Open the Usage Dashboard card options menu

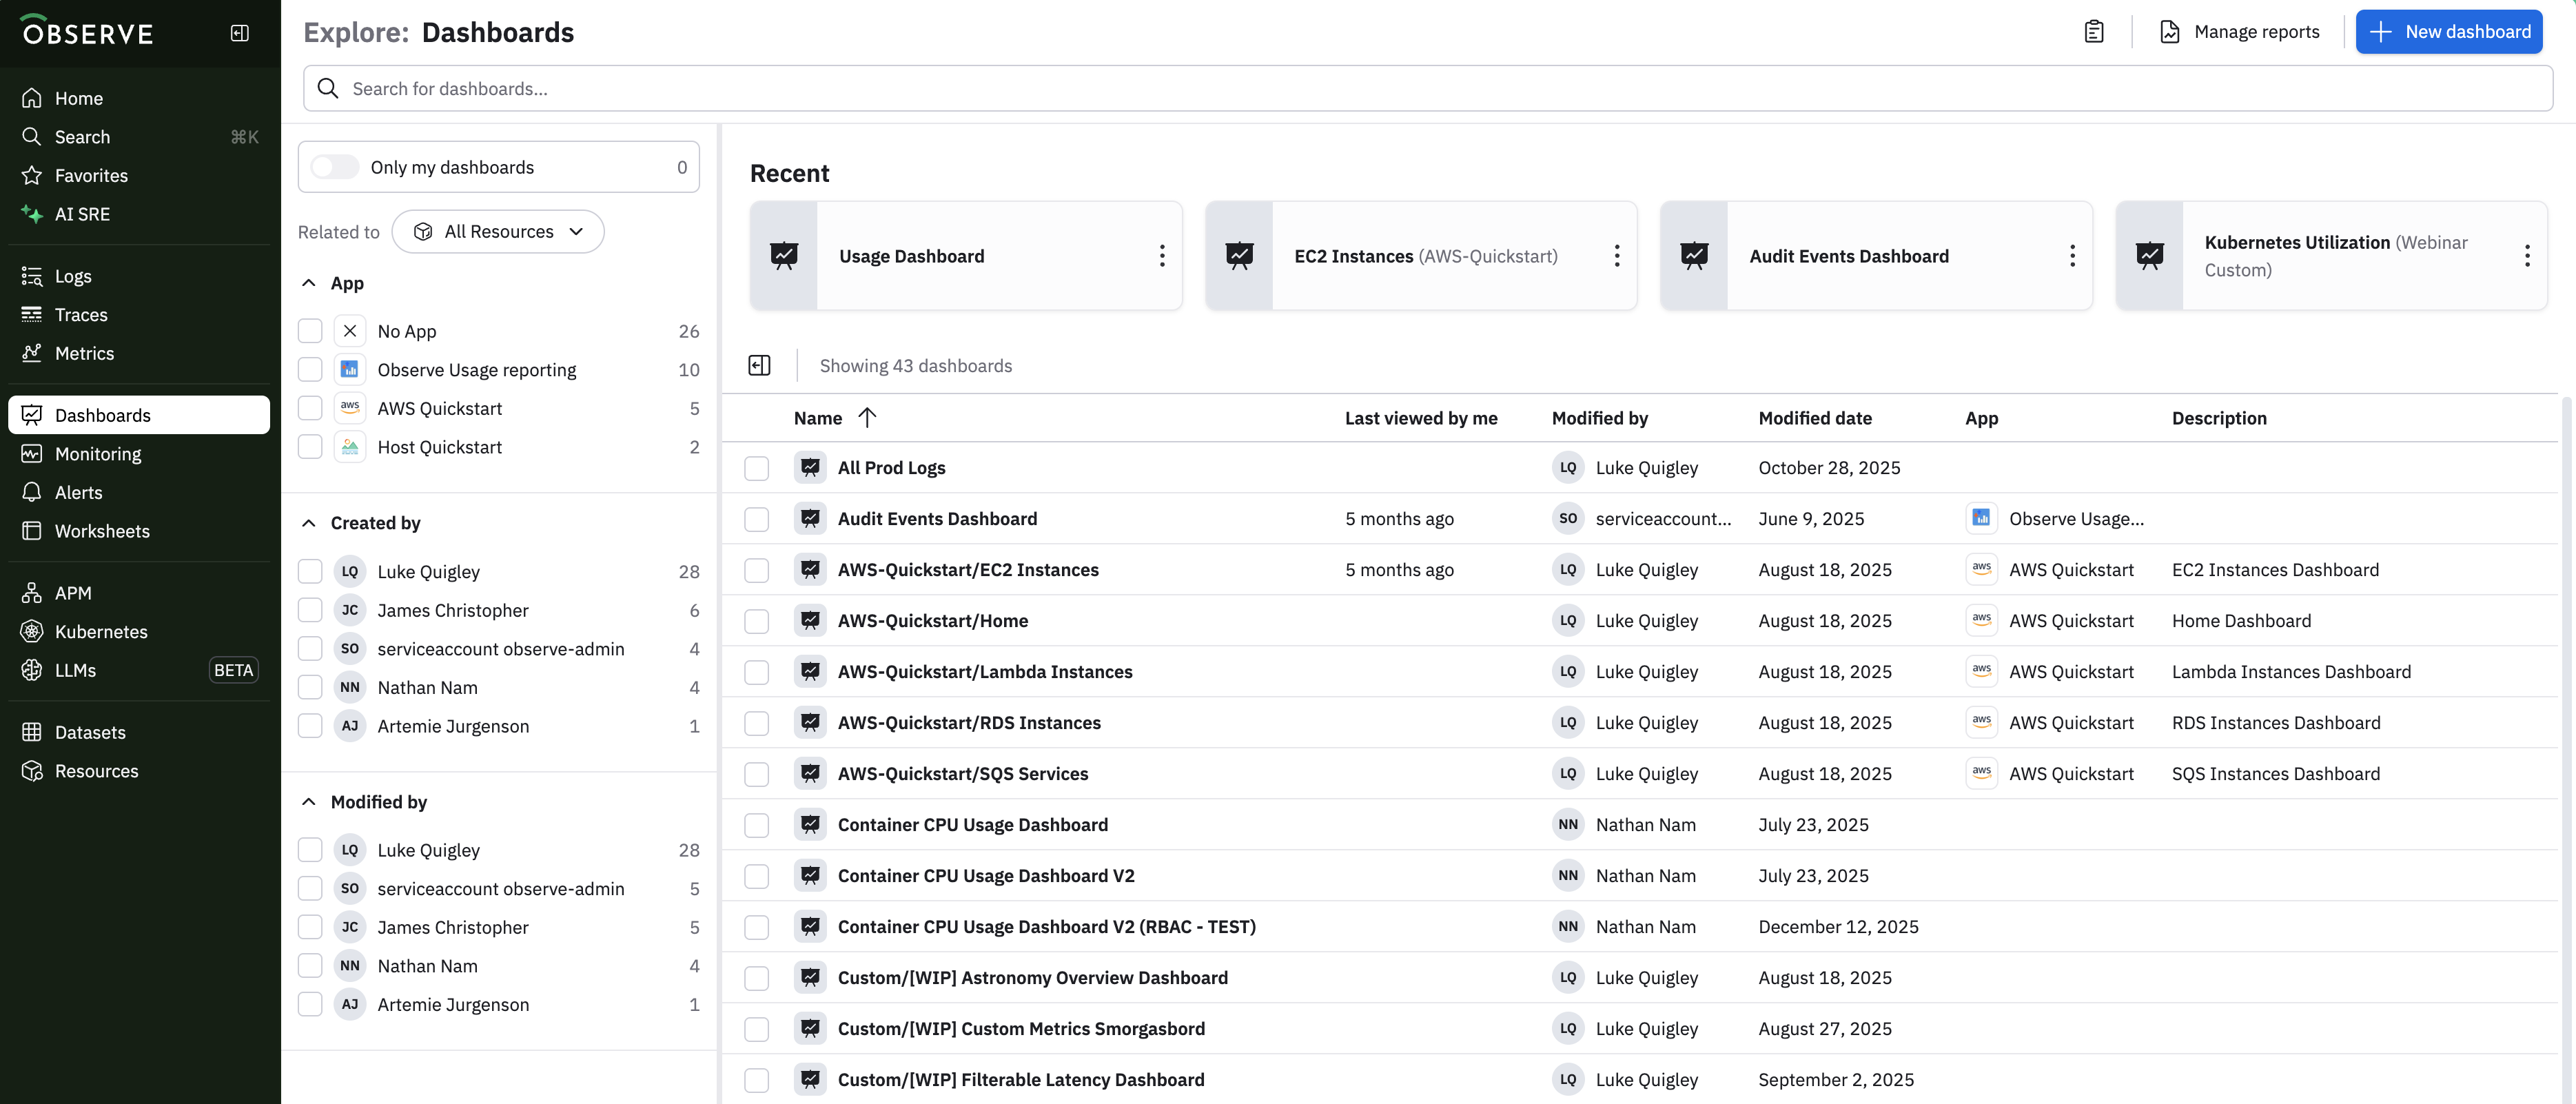point(1161,256)
